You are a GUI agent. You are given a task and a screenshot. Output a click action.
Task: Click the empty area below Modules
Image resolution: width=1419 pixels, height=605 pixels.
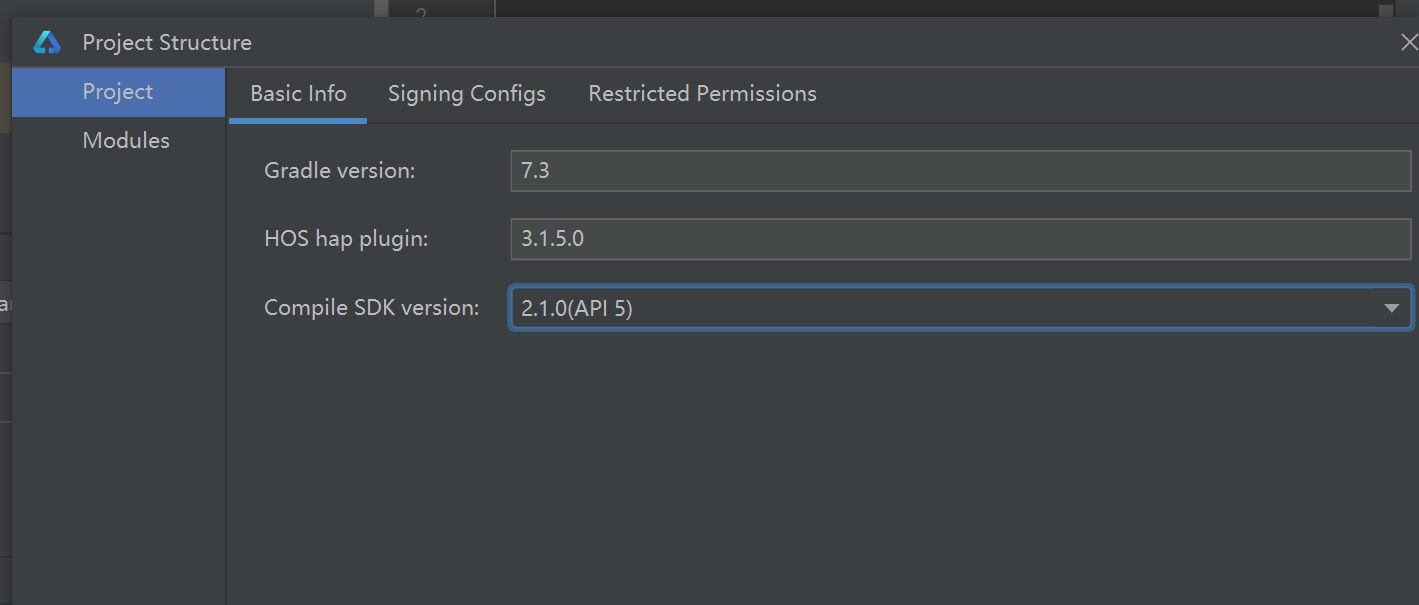coord(118,380)
